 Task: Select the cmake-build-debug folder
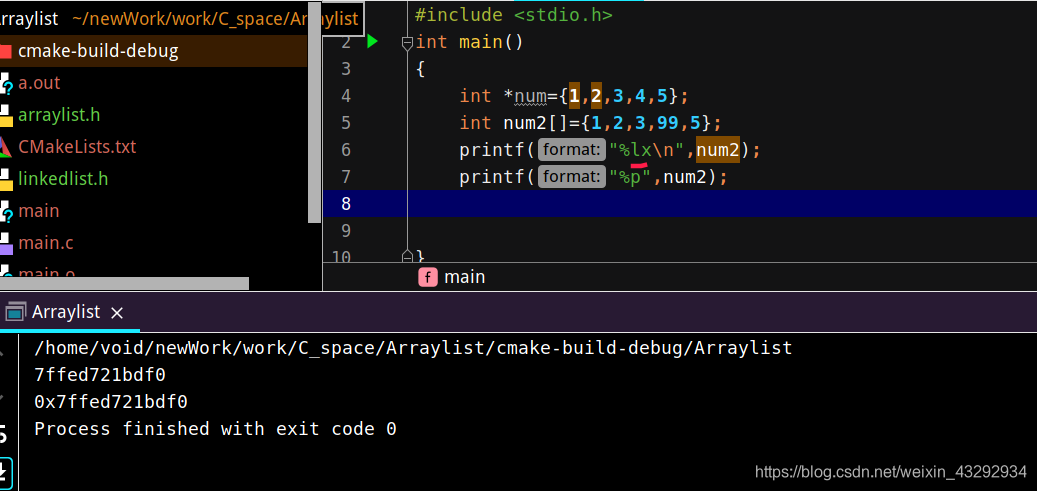98,51
